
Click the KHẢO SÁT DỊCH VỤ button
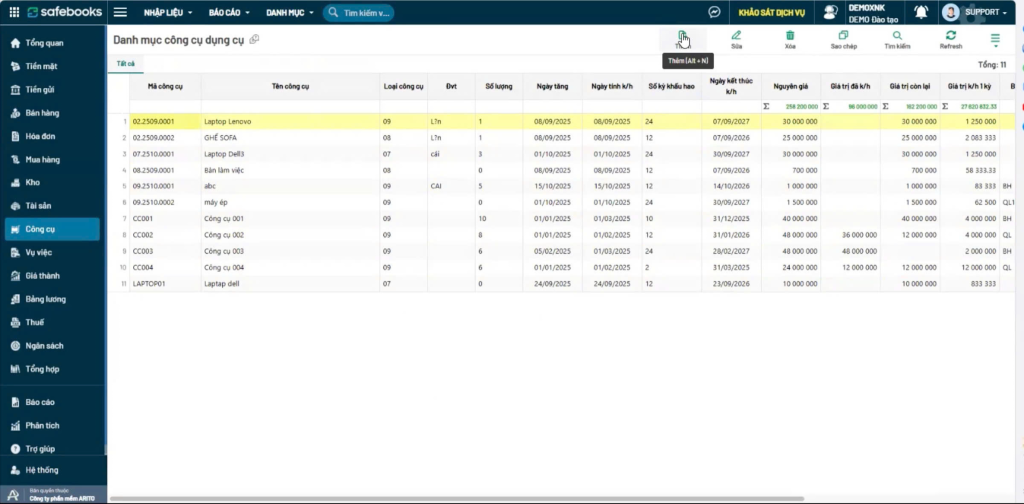(x=771, y=13)
